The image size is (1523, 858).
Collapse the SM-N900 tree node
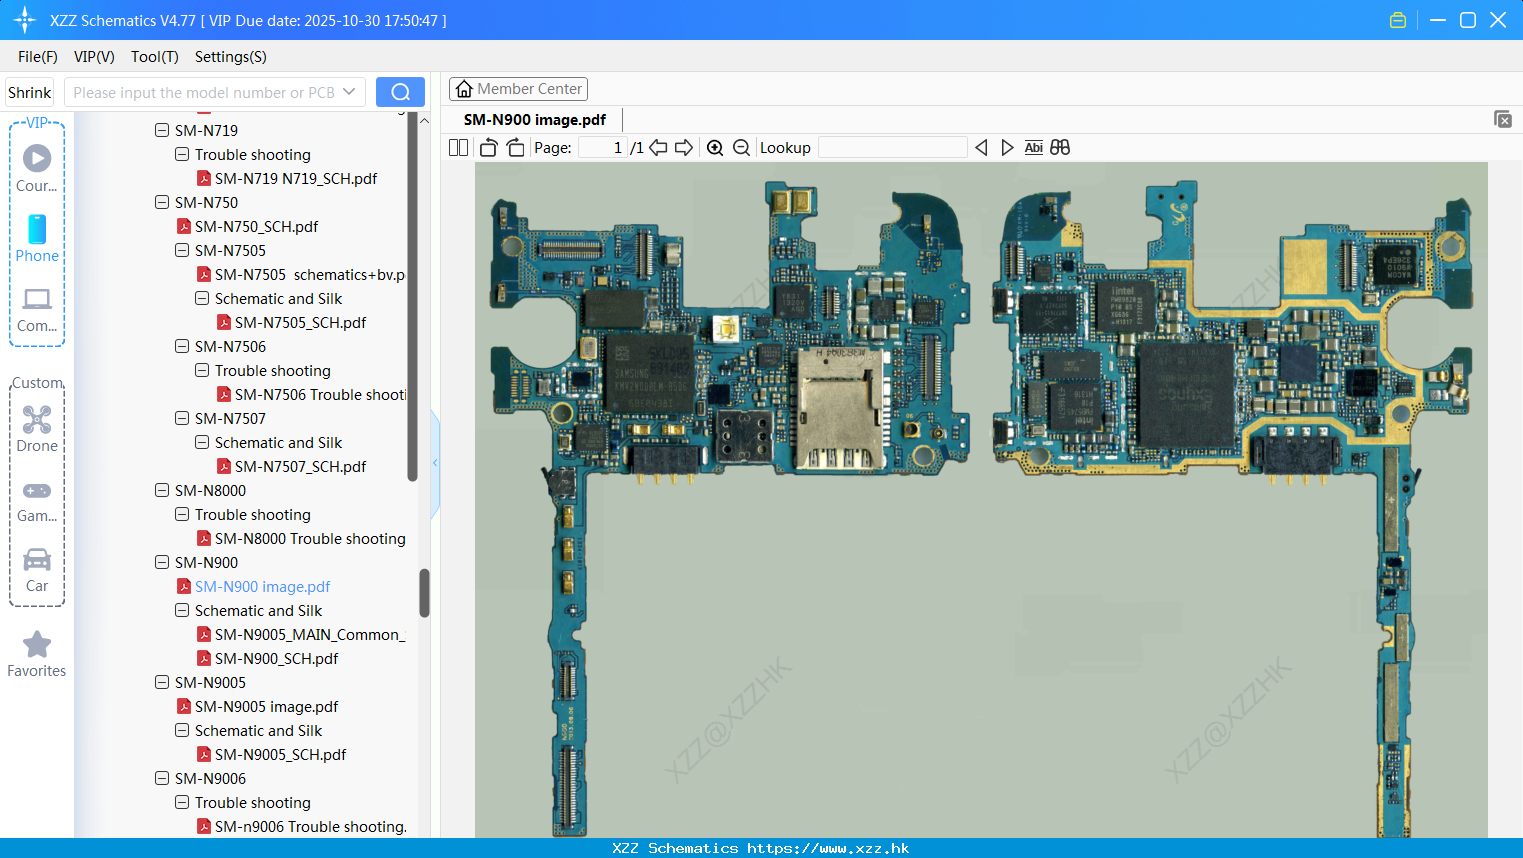[x=162, y=562]
